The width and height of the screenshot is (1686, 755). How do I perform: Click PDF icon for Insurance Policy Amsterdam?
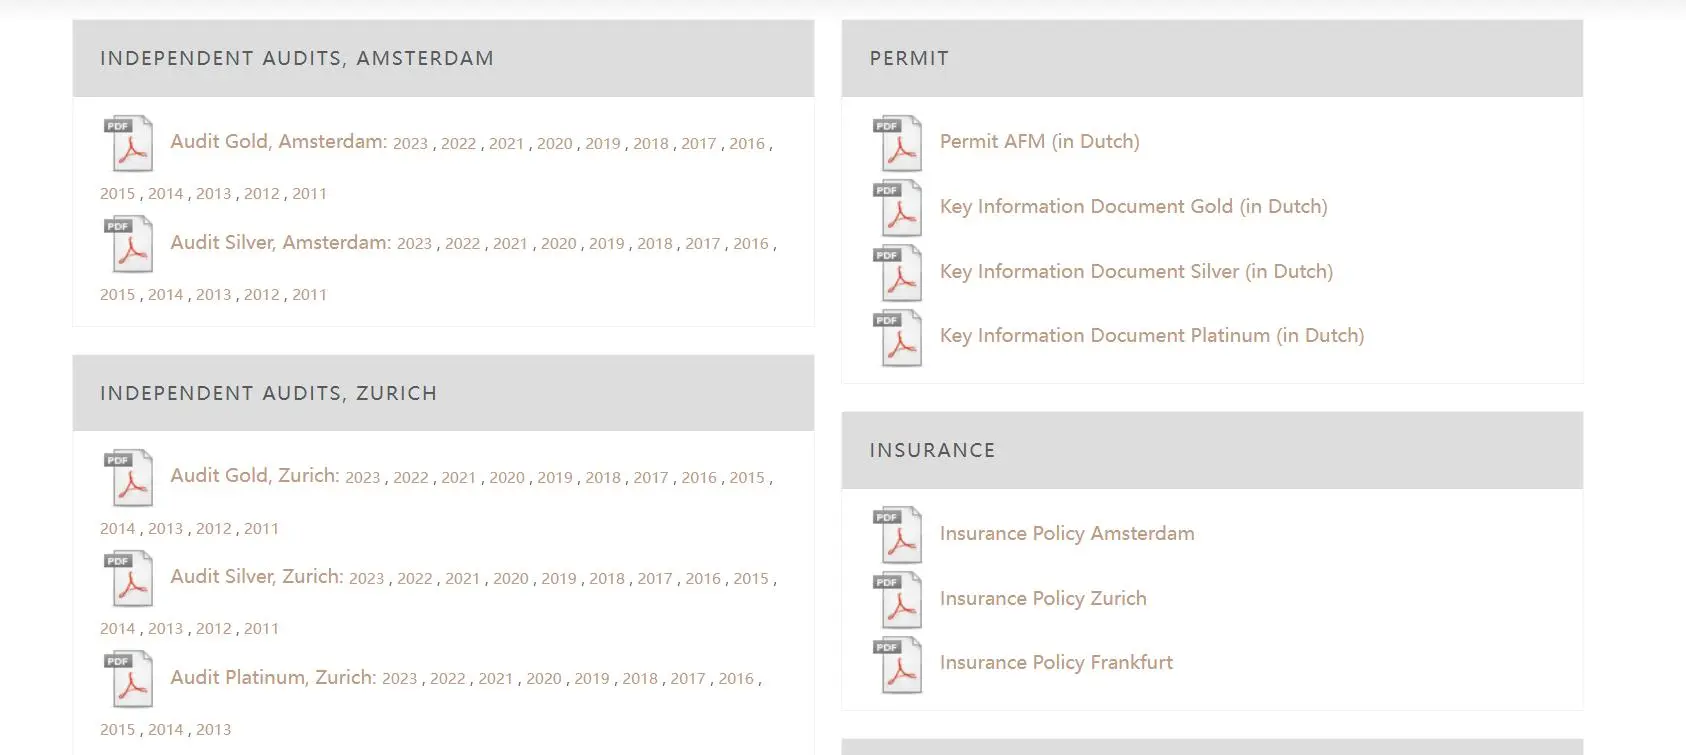tap(898, 535)
